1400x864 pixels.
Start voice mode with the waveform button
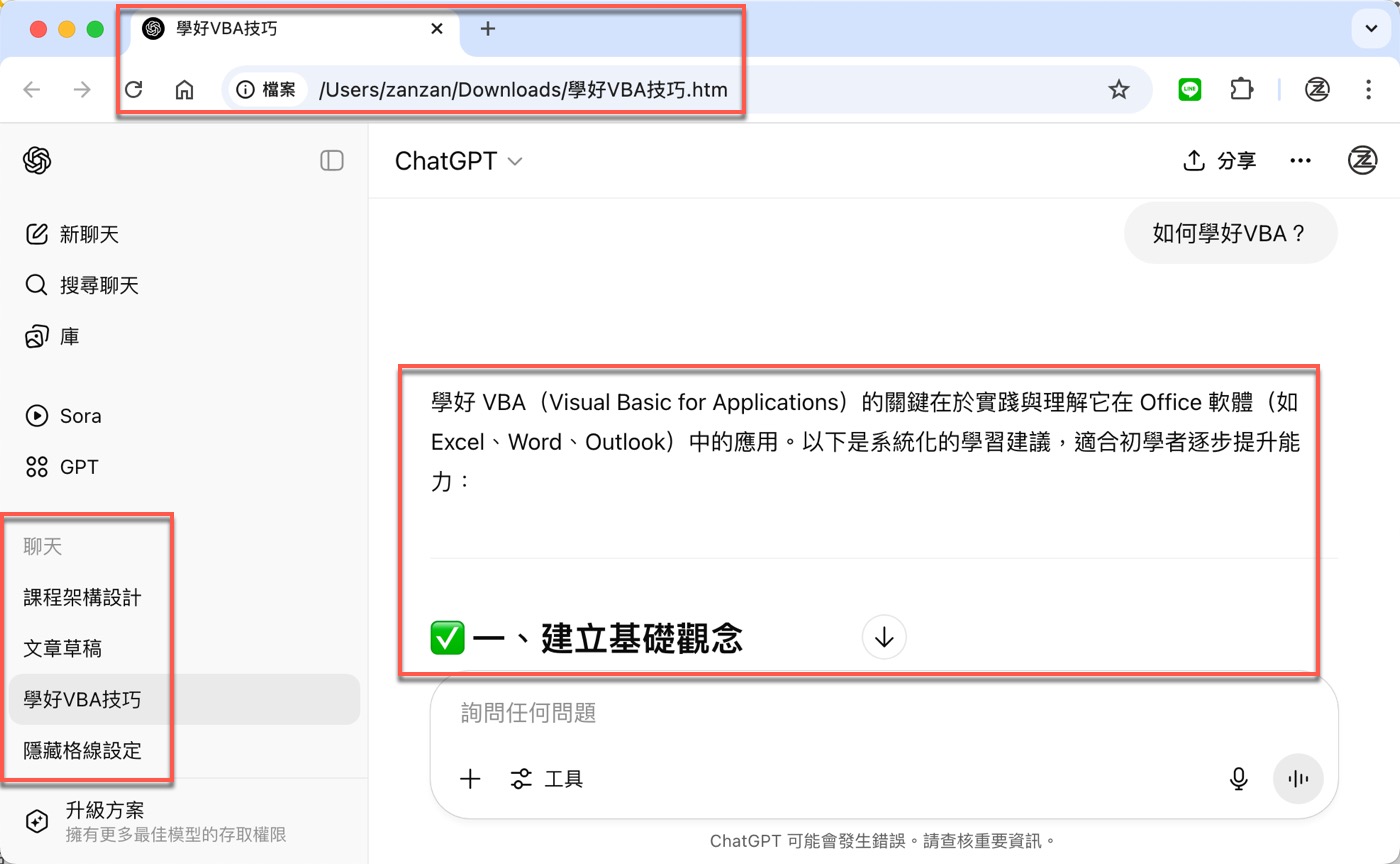tap(1298, 779)
